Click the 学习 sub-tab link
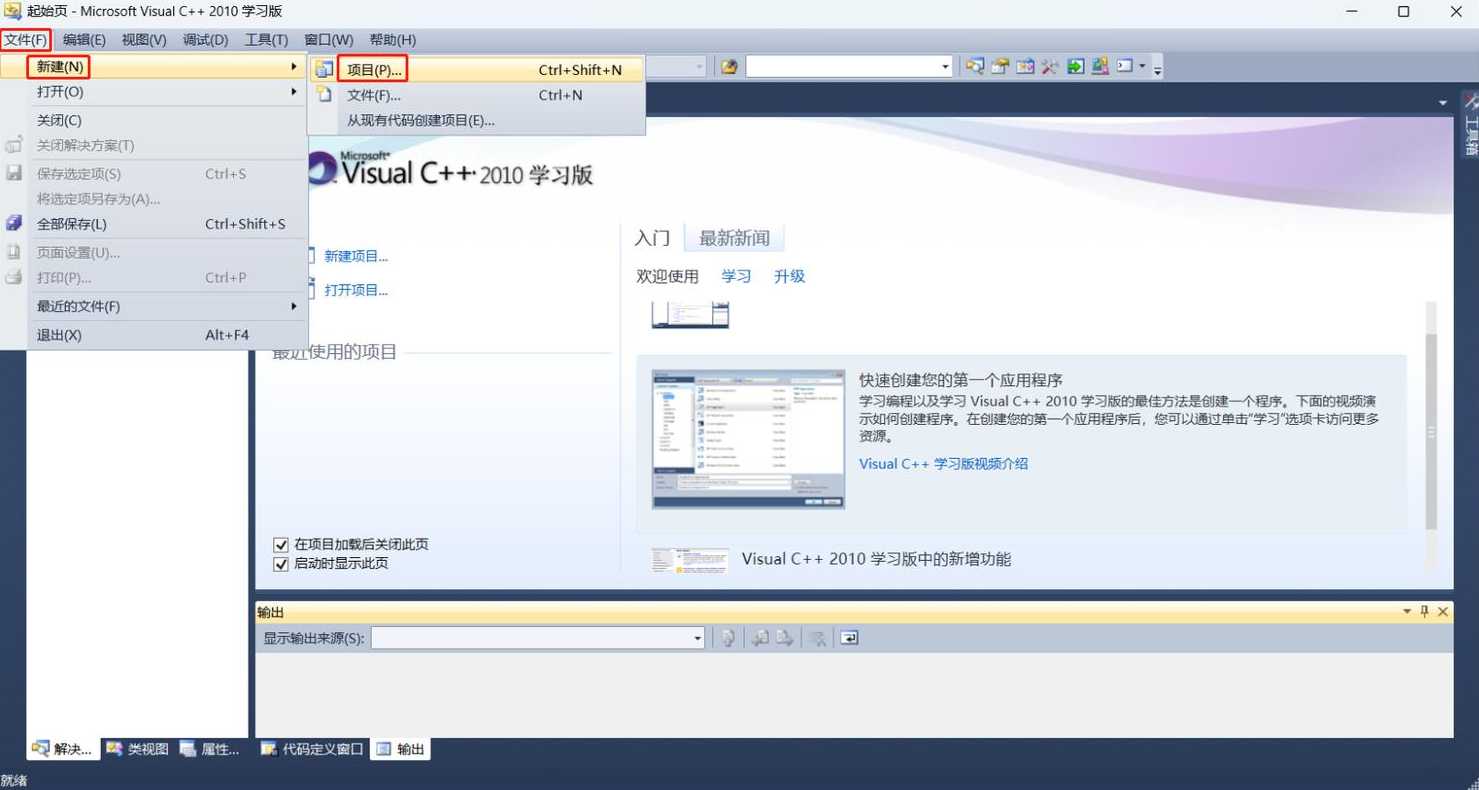Viewport: 1479px width, 790px height. click(736, 276)
